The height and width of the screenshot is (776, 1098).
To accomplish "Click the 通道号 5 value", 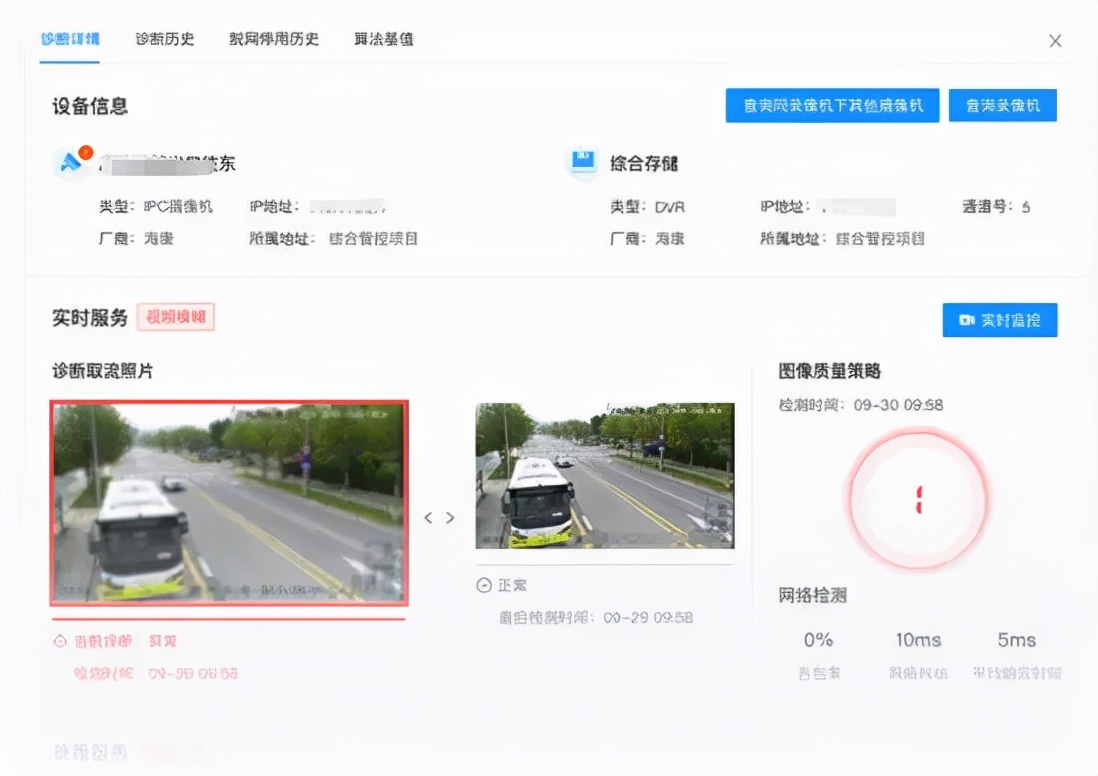I will [1026, 207].
